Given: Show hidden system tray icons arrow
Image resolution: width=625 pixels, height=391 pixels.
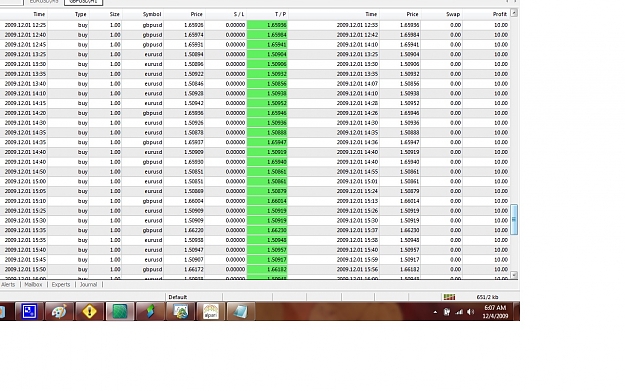Looking at the screenshot, I should 435,312.
